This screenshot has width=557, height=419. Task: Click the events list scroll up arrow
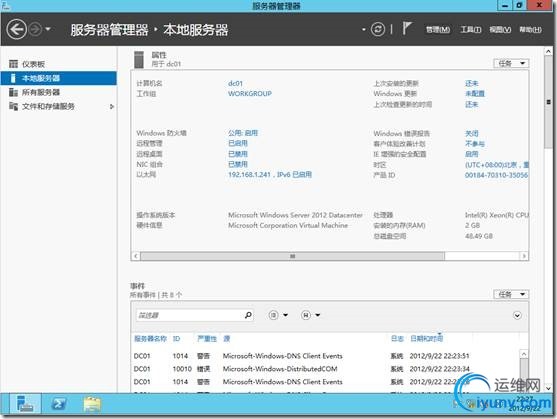524,354
